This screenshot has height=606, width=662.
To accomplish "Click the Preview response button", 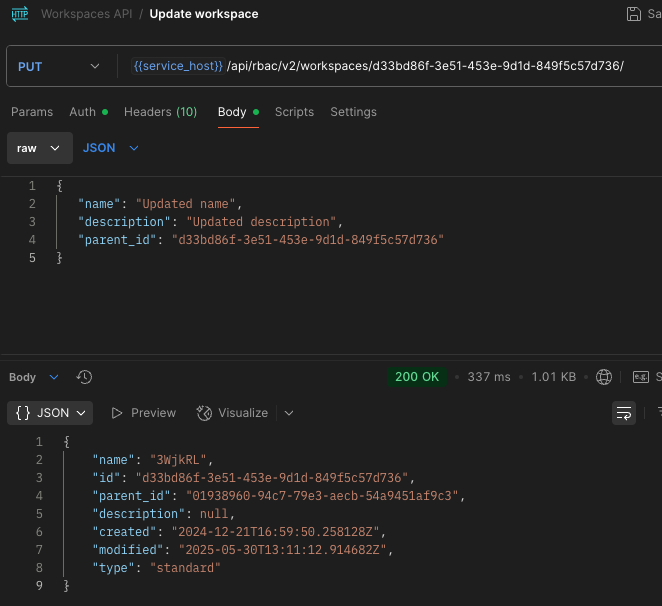I will [x=143, y=413].
